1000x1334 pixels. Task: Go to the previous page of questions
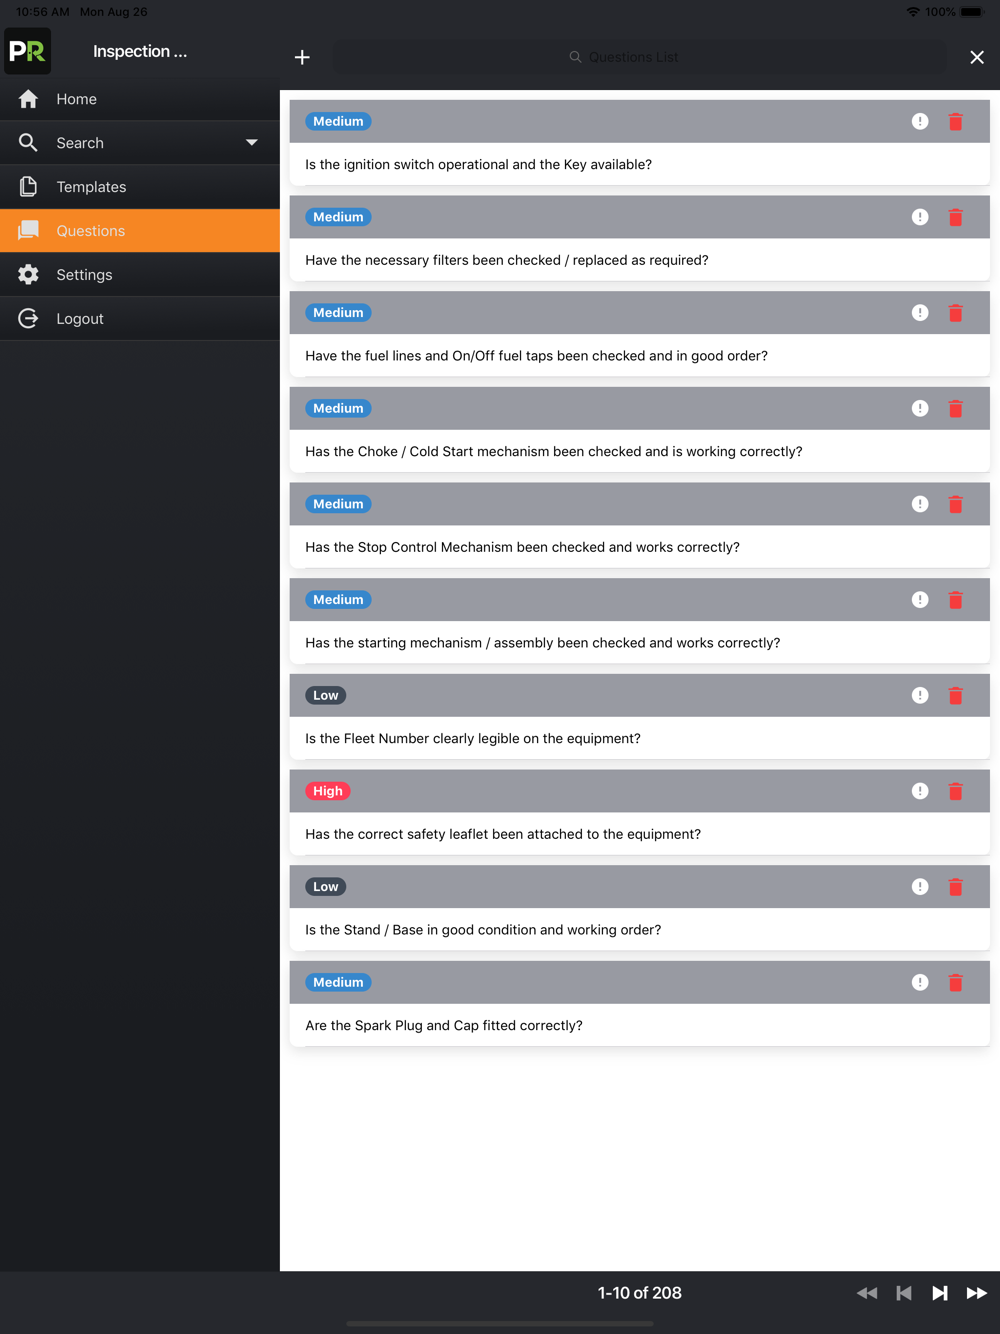[x=904, y=1293]
